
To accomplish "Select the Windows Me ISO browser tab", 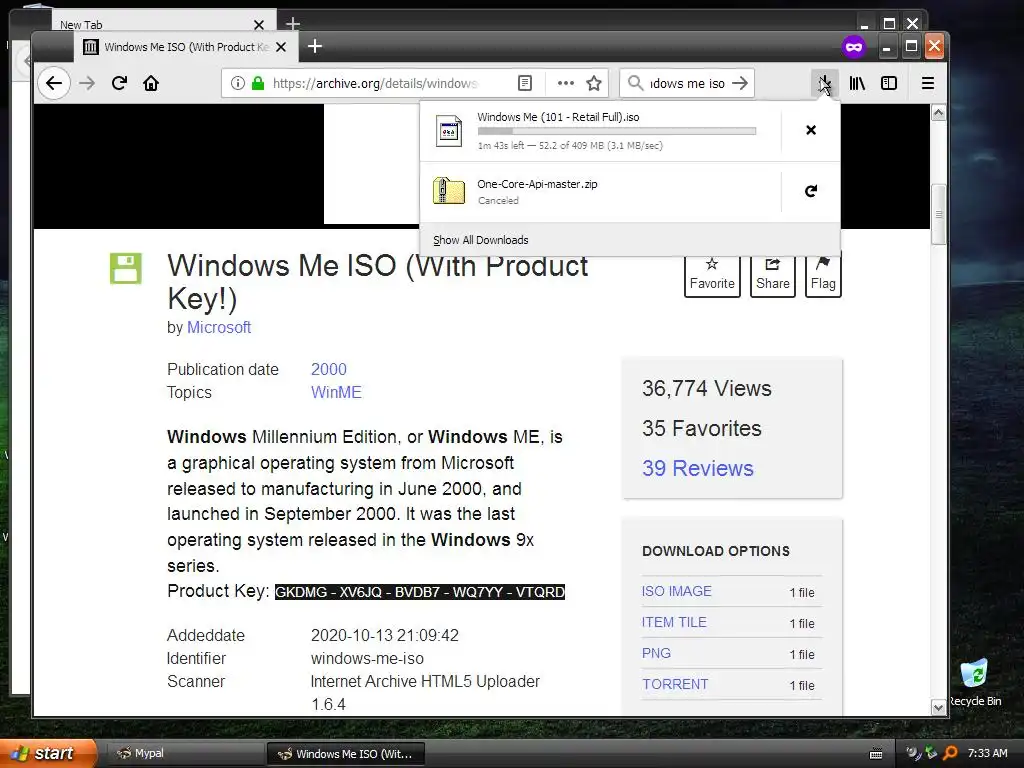I will (185, 47).
